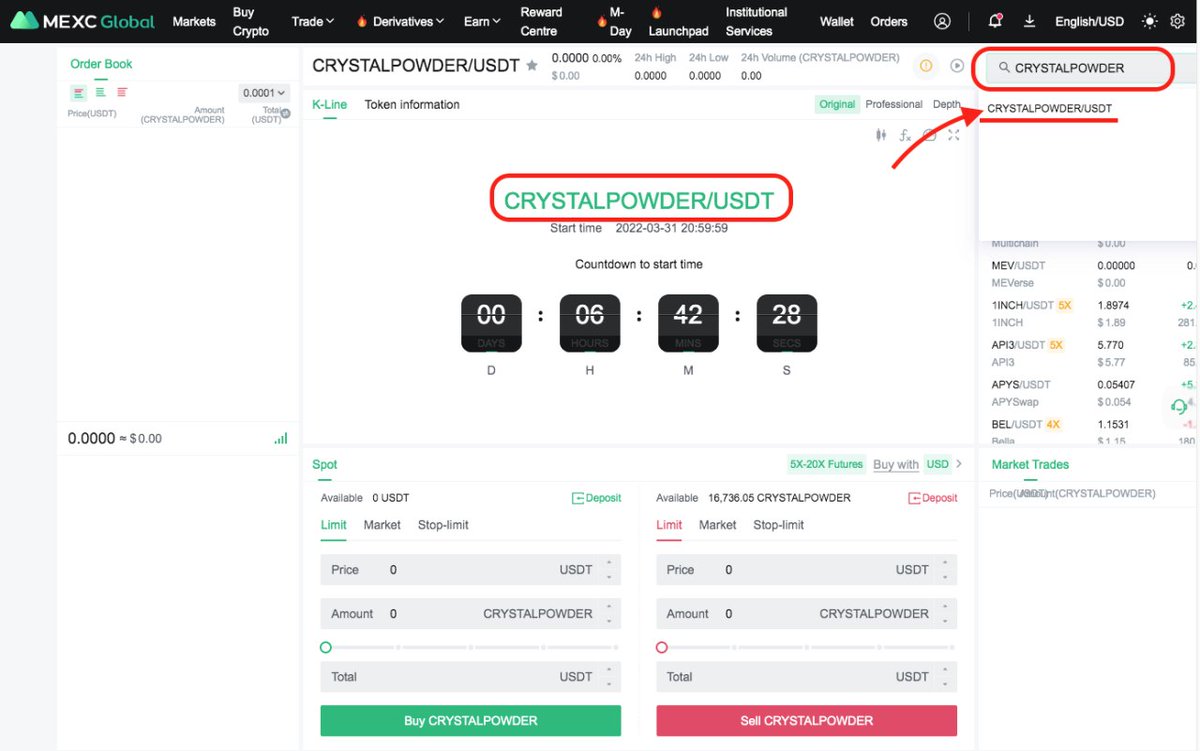Switch theme with the sun icon
Image resolution: width=1200 pixels, height=751 pixels.
coord(1150,21)
